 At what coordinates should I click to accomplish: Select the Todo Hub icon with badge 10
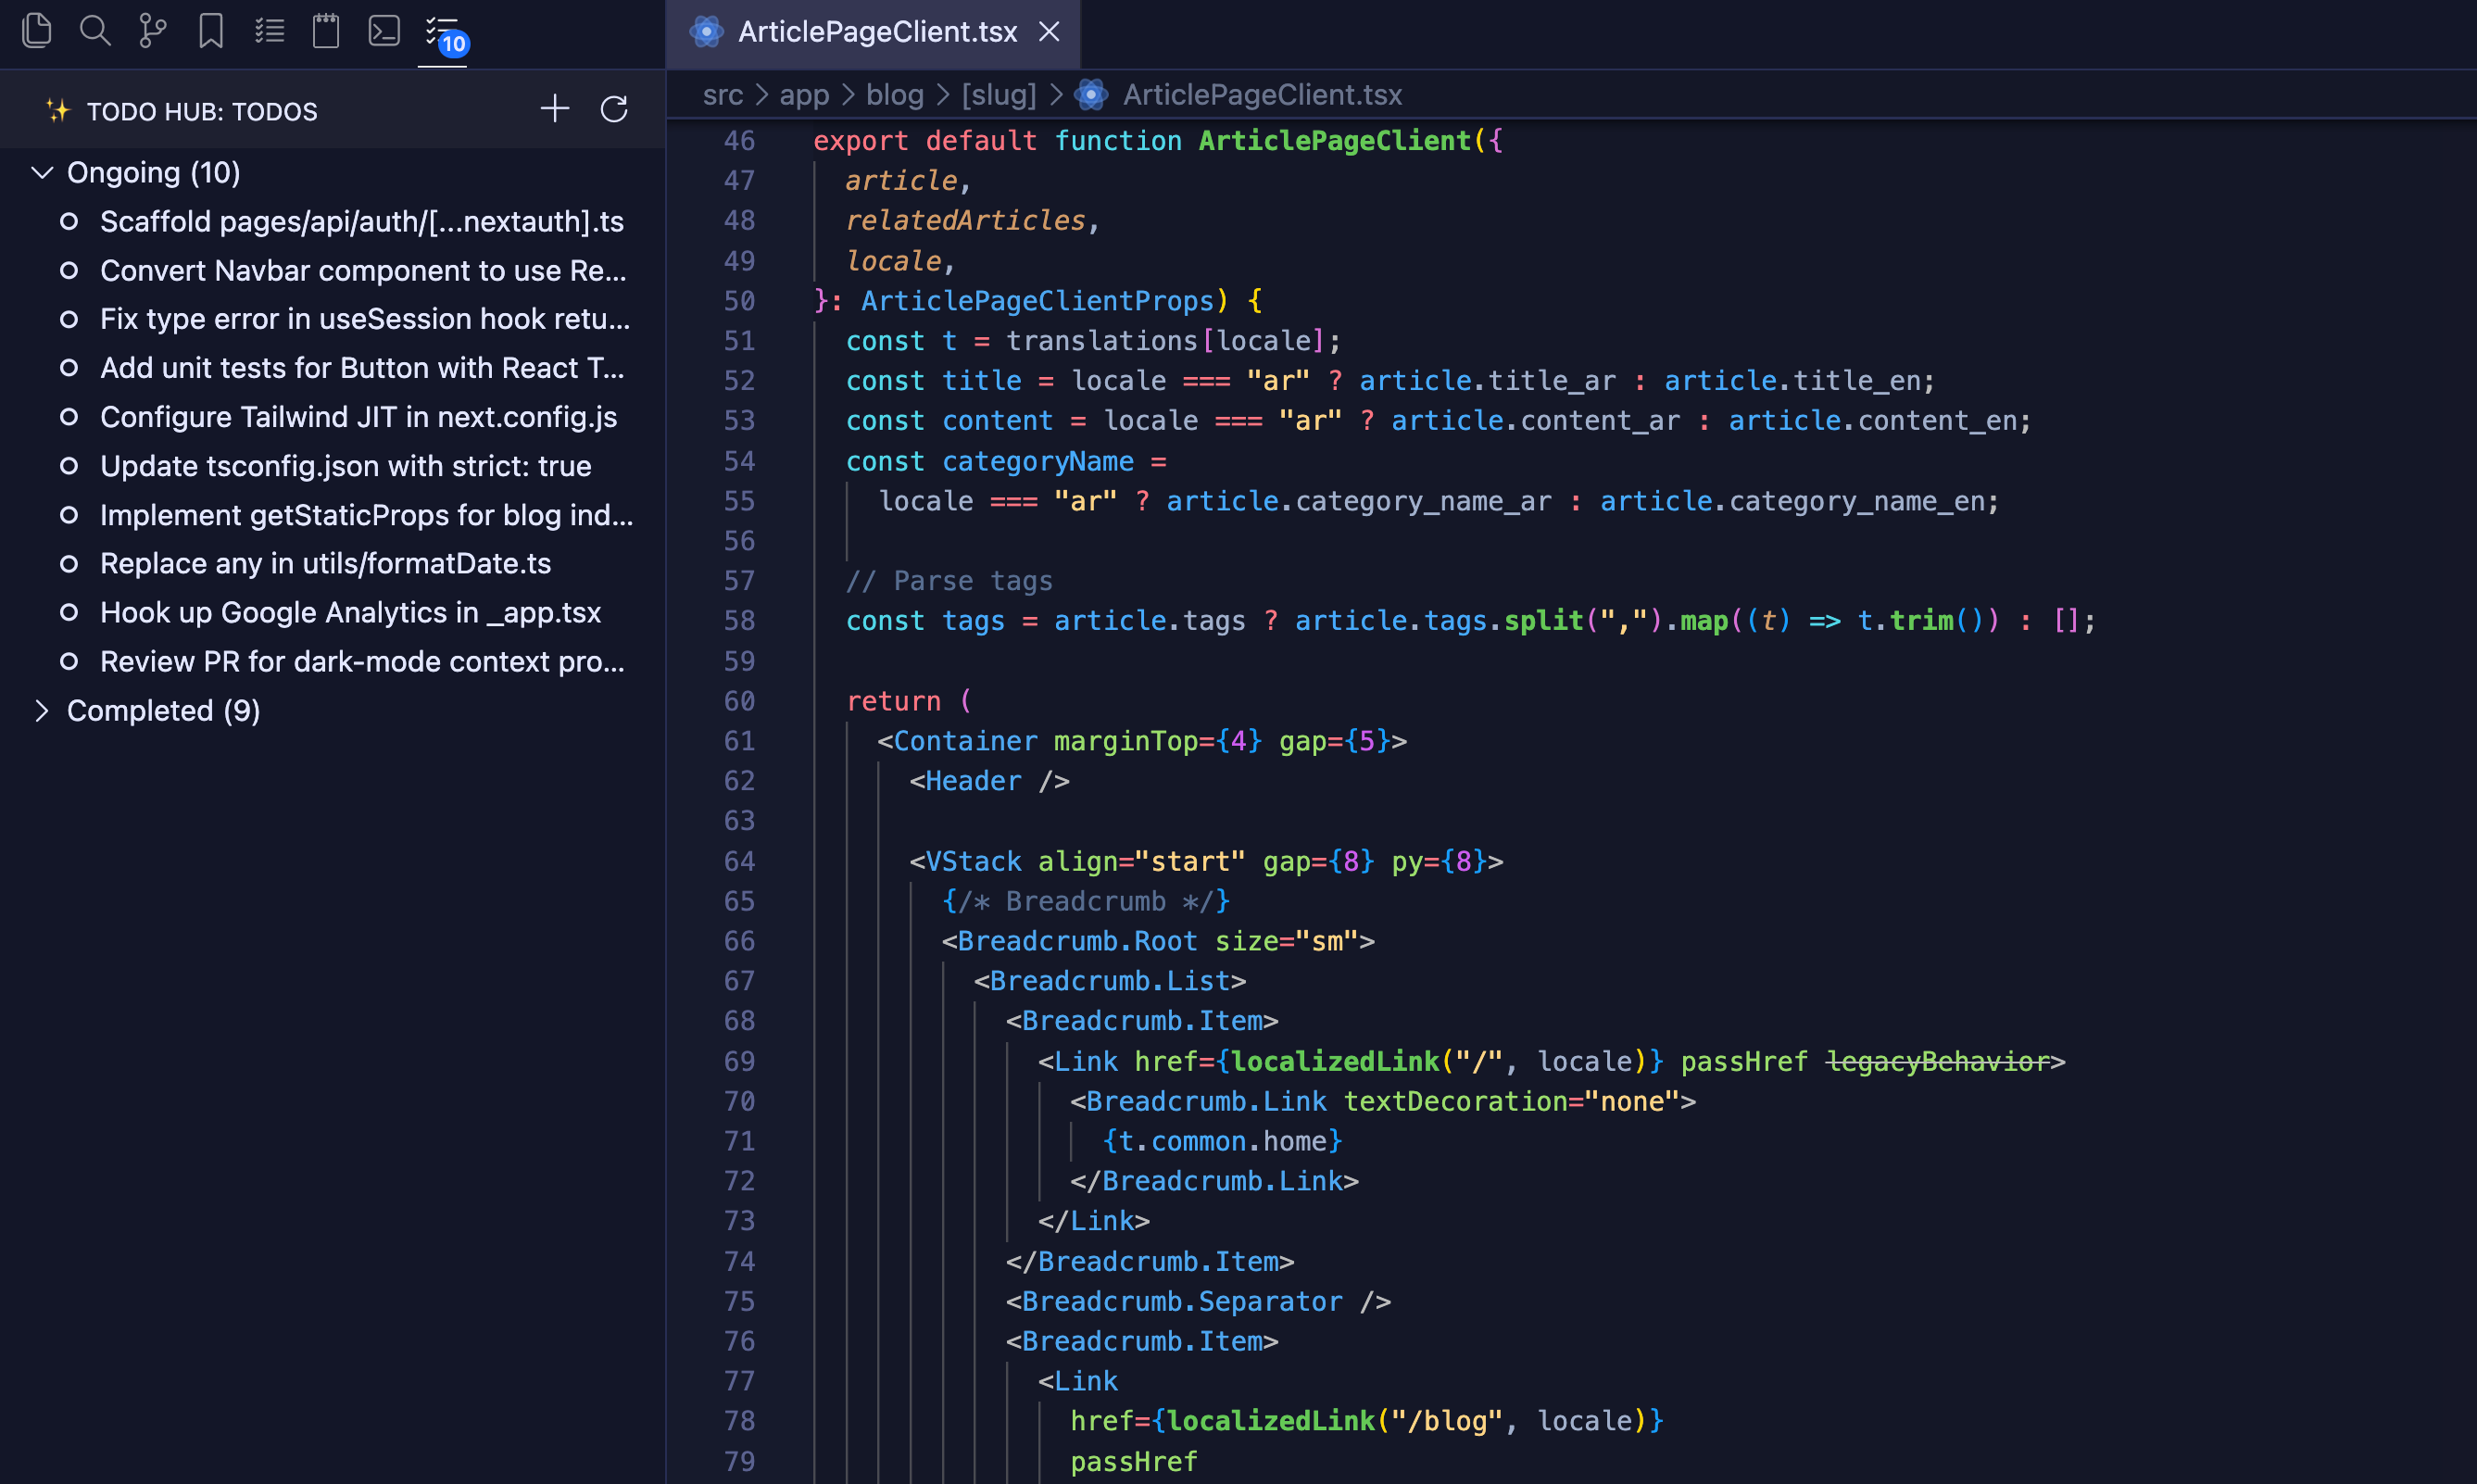coord(440,30)
